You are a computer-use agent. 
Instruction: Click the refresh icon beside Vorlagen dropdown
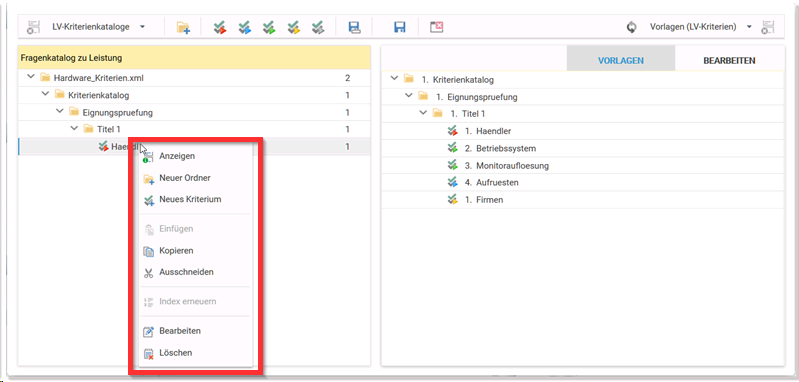631,28
